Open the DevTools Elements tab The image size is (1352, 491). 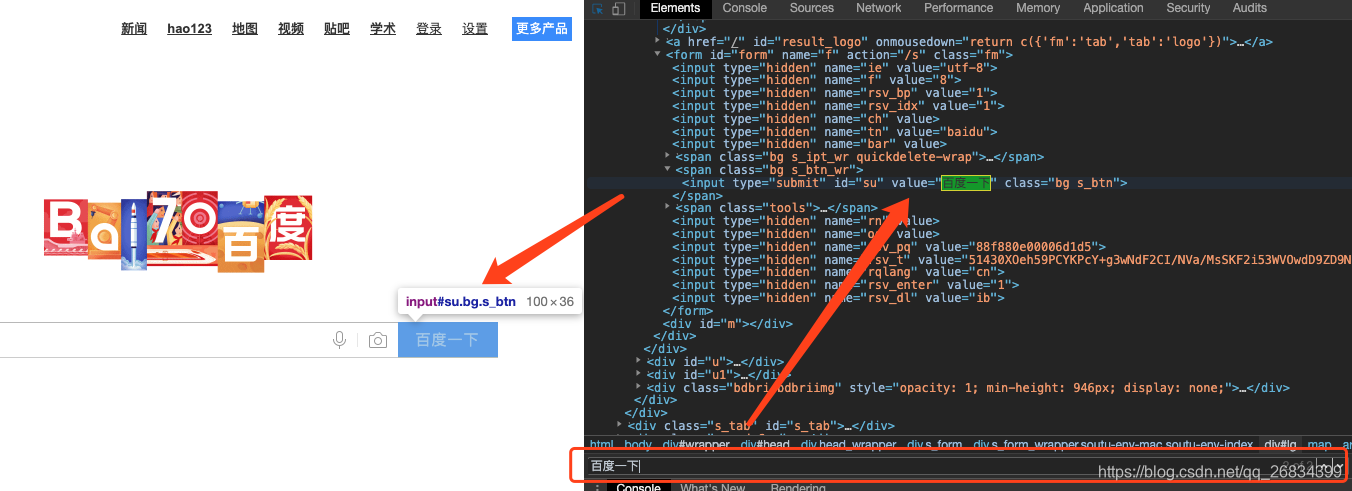tap(676, 8)
